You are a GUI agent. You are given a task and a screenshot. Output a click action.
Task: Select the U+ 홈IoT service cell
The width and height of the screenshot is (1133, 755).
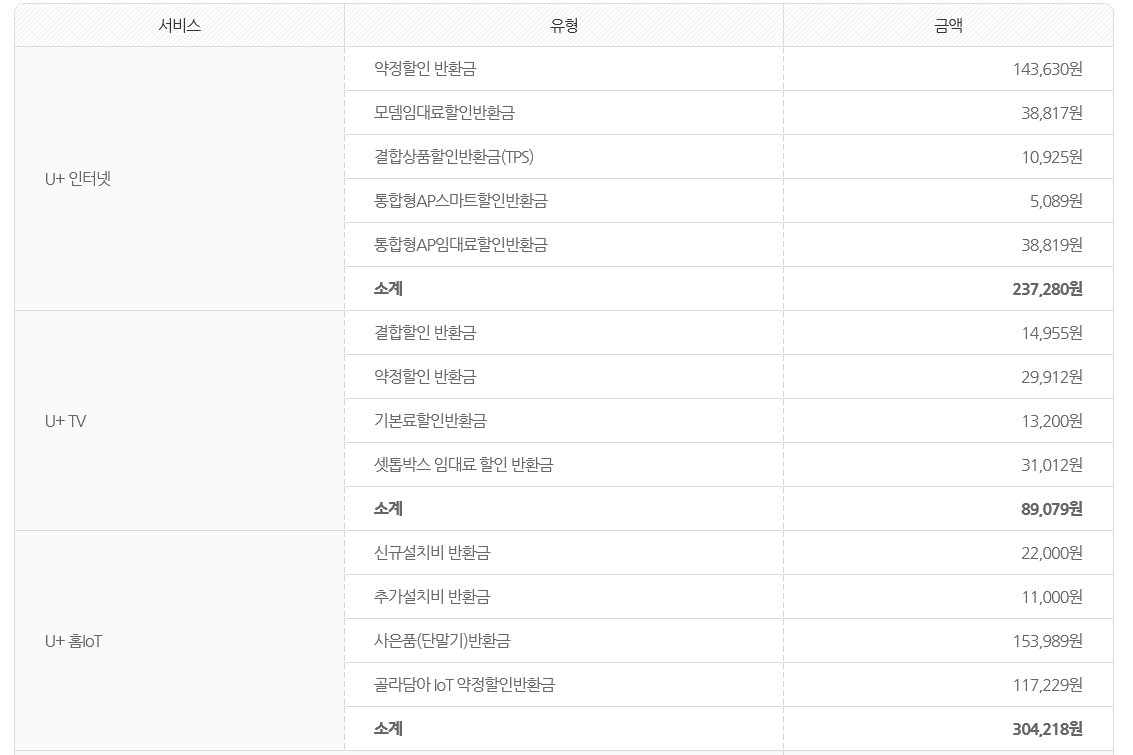[x=179, y=641]
